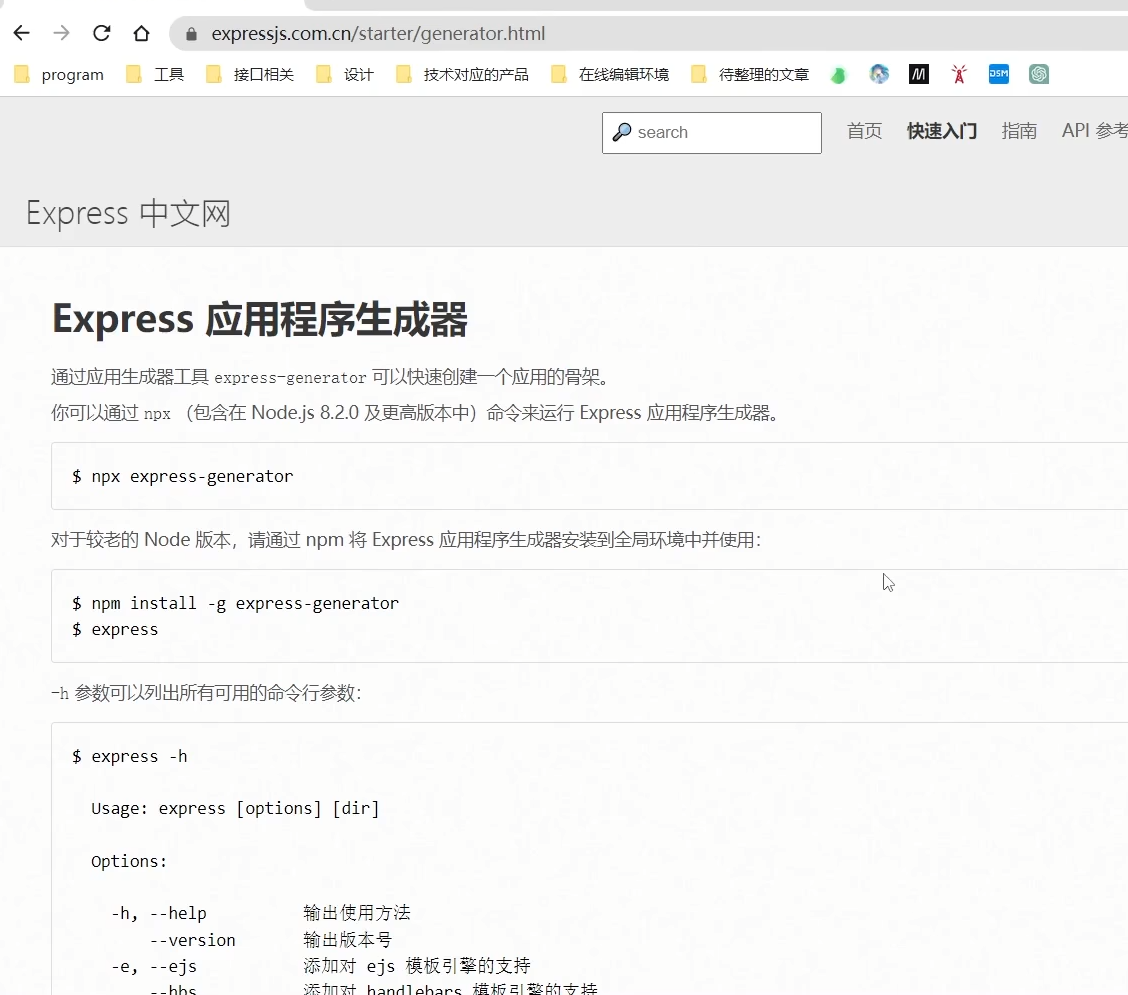Go to 首页 navigation item
Image resolution: width=1128 pixels, height=995 pixels.
click(x=864, y=131)
